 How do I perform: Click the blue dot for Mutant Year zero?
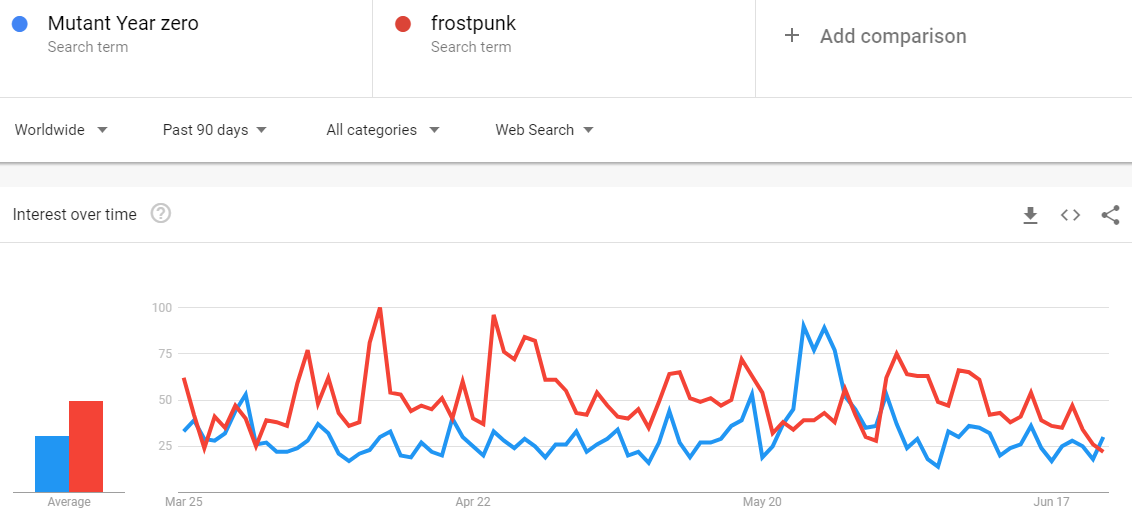coord(20,24)
